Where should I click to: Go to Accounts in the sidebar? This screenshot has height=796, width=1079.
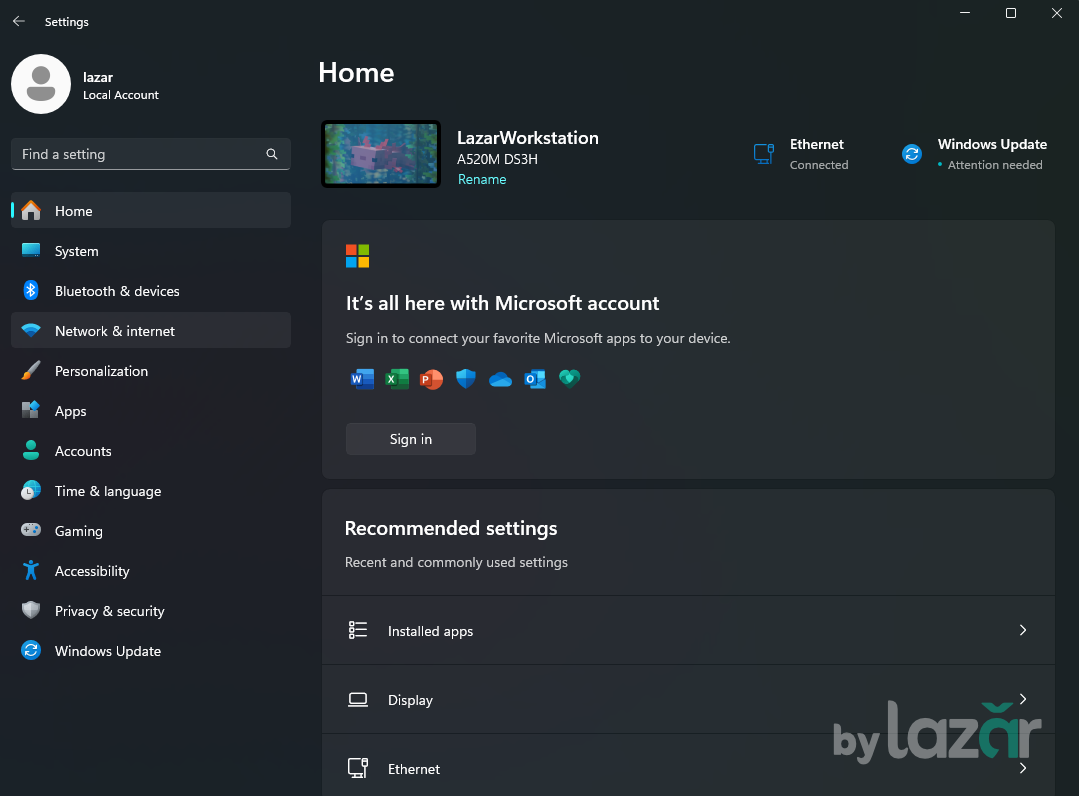tap(83, 451)
